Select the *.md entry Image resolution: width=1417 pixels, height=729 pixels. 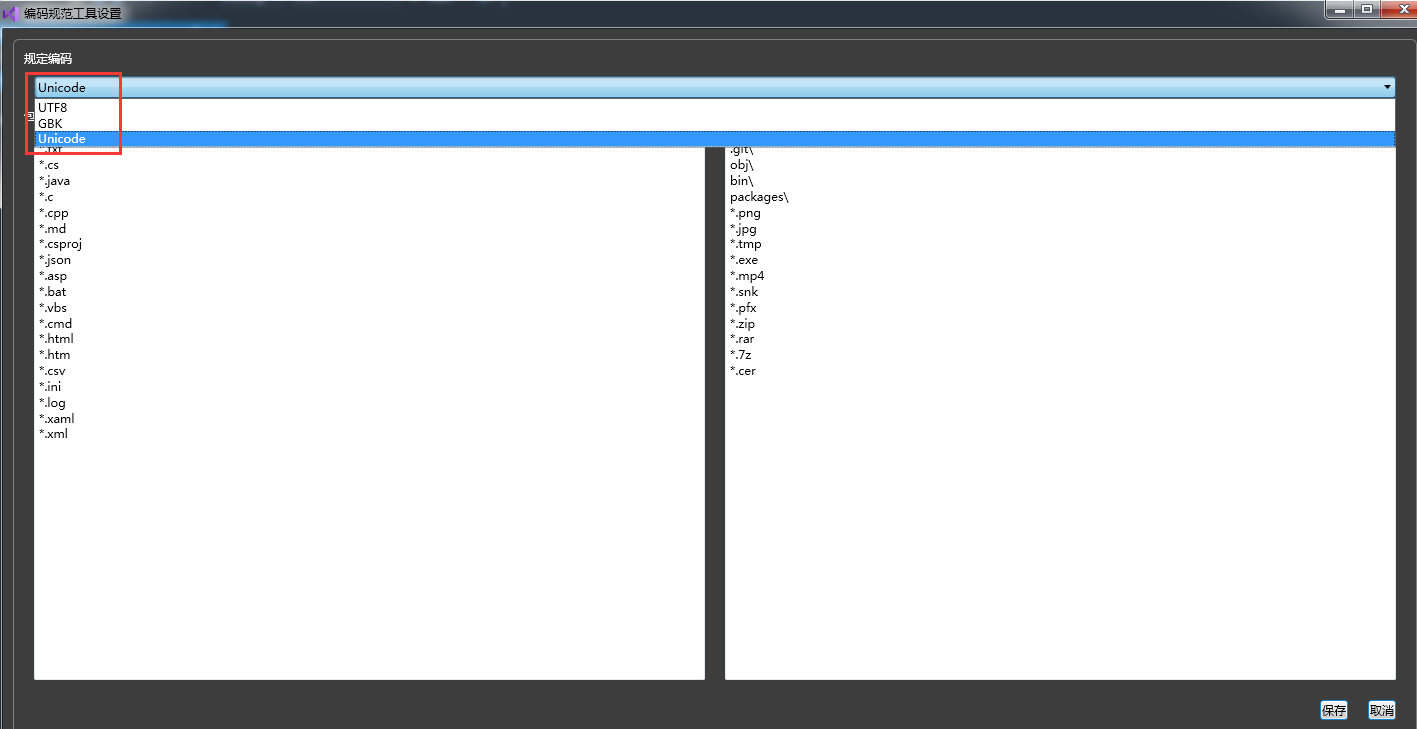coord(52,229)
